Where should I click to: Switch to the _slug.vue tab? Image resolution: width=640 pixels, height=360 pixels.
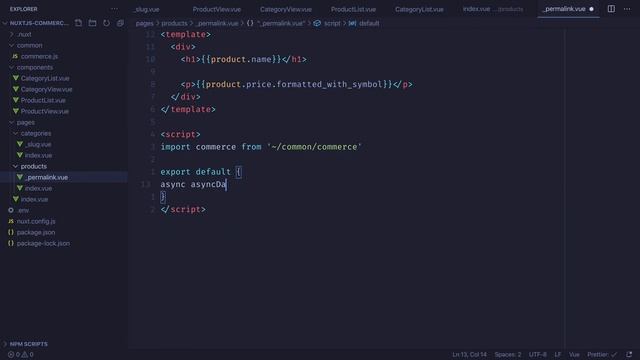147,9
